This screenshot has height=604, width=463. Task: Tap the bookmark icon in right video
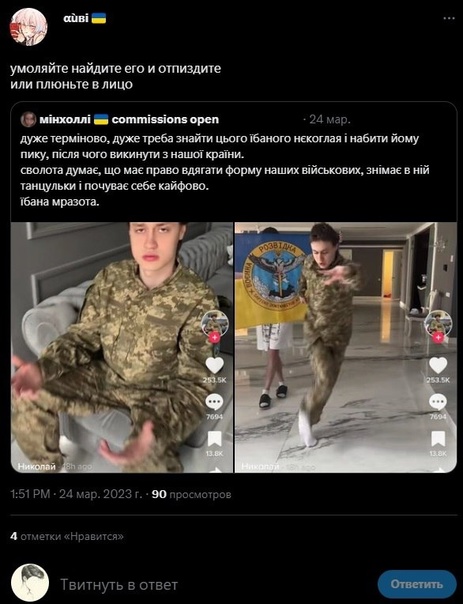438,439
